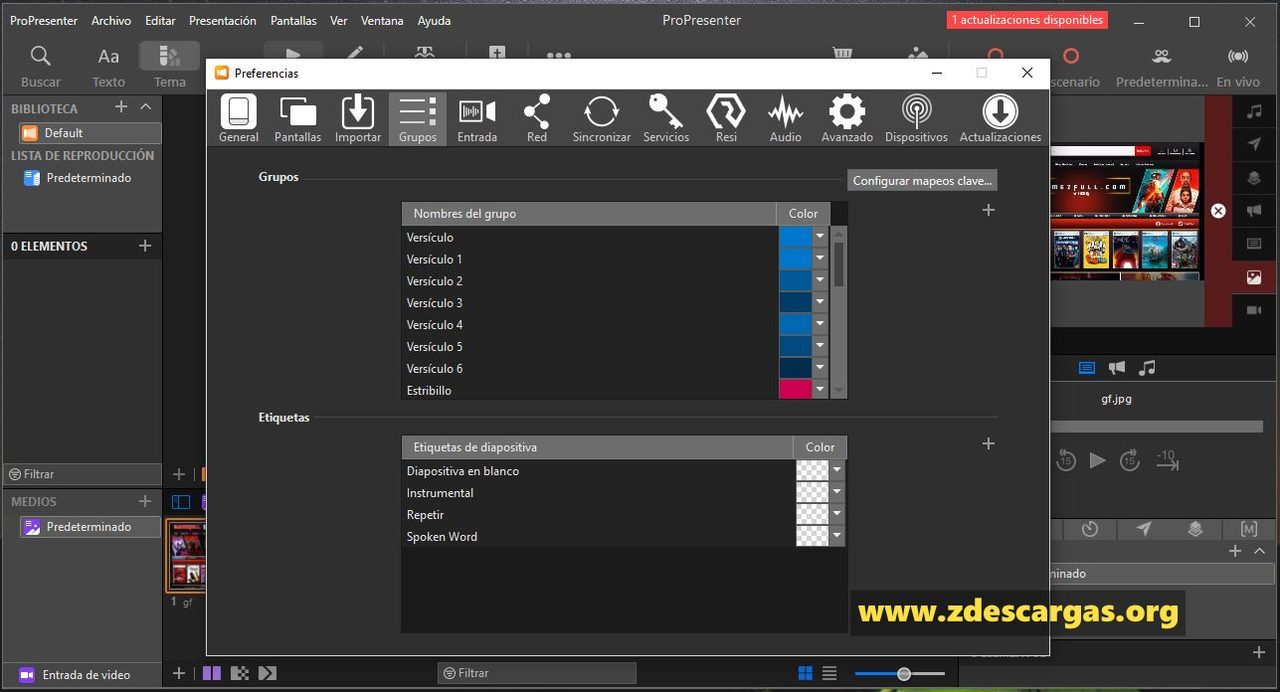The image size is (1280, 692).
Task: Click the Texto toolbar icon
Action: coord(108,66)
